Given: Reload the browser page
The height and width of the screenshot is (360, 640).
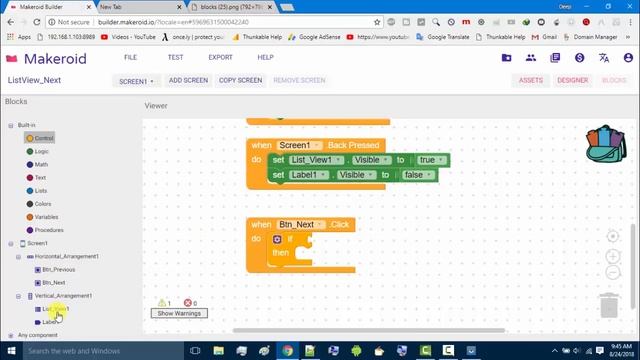Looking at the screenshot, I should click(37, 22).
